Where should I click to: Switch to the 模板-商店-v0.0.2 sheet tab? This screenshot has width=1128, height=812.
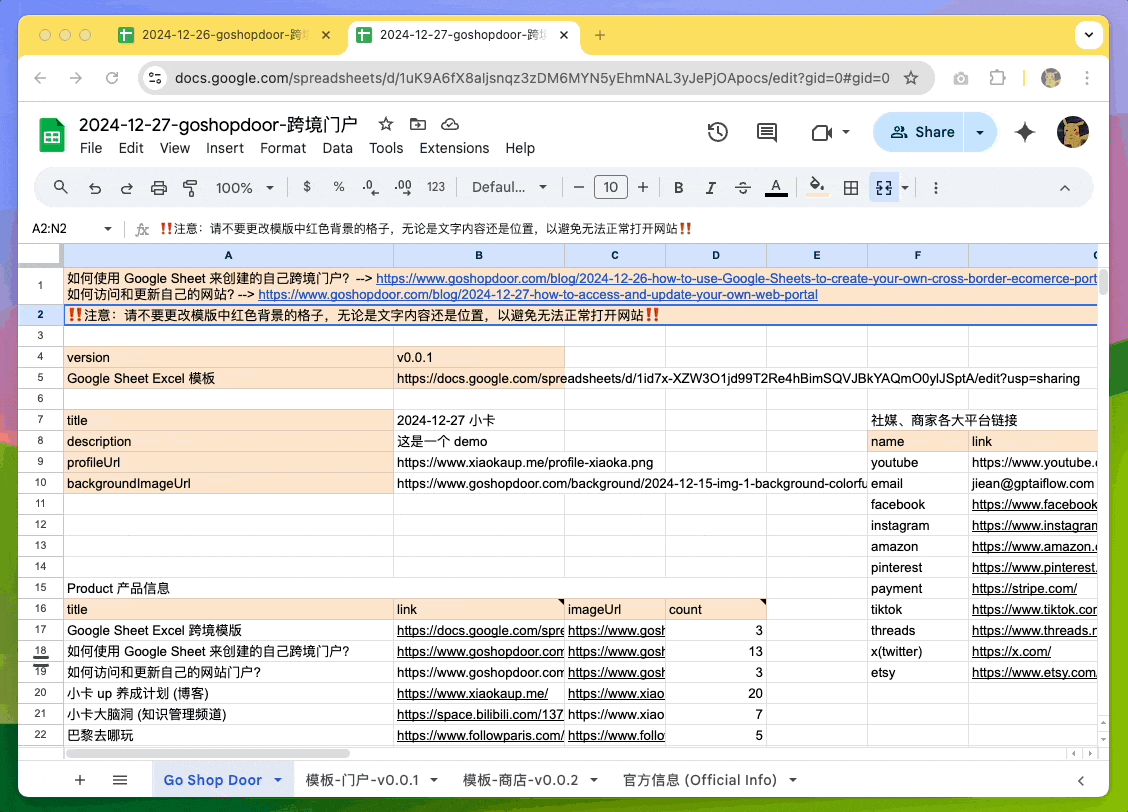(x=521, y=780)
